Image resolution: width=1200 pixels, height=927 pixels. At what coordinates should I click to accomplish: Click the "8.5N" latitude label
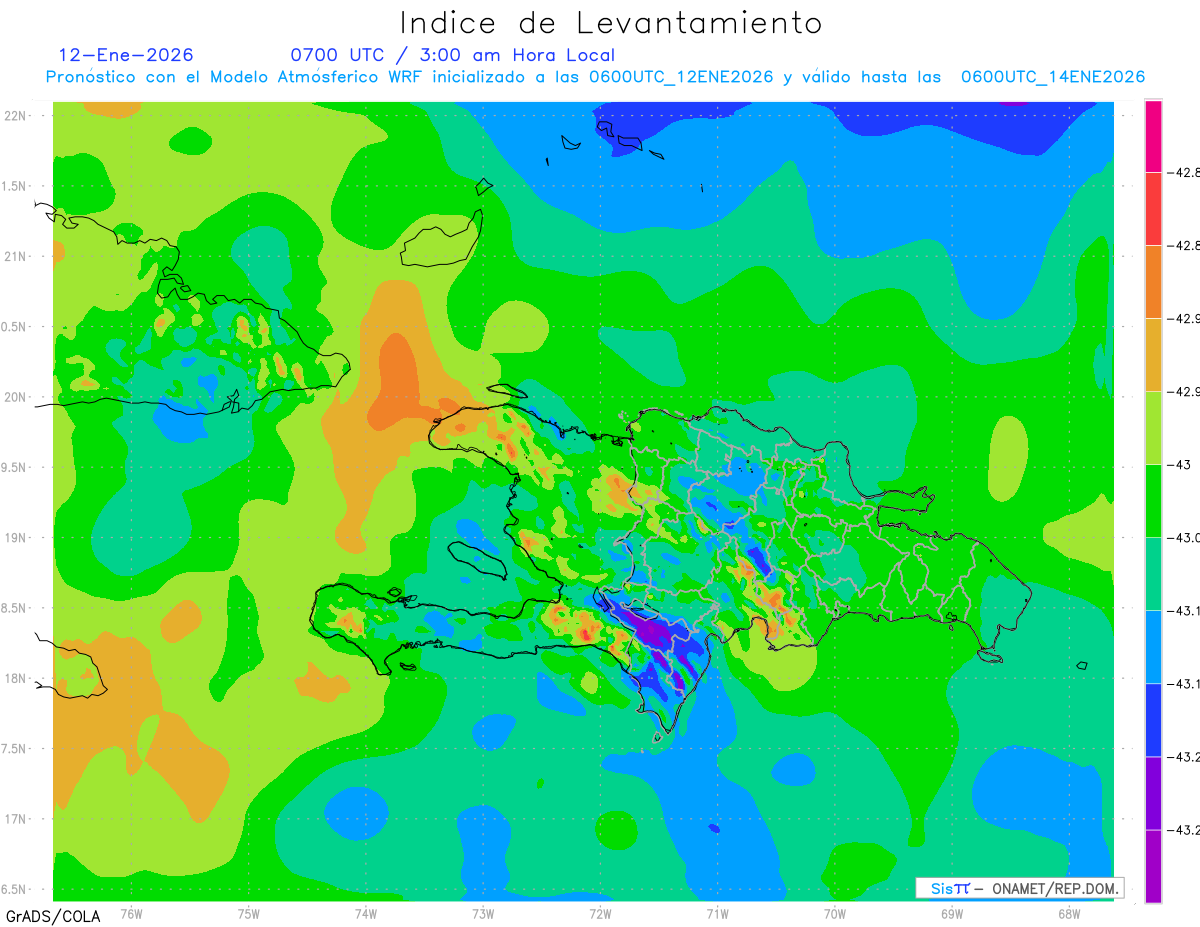pyautogui.click(x=15, y=608)
